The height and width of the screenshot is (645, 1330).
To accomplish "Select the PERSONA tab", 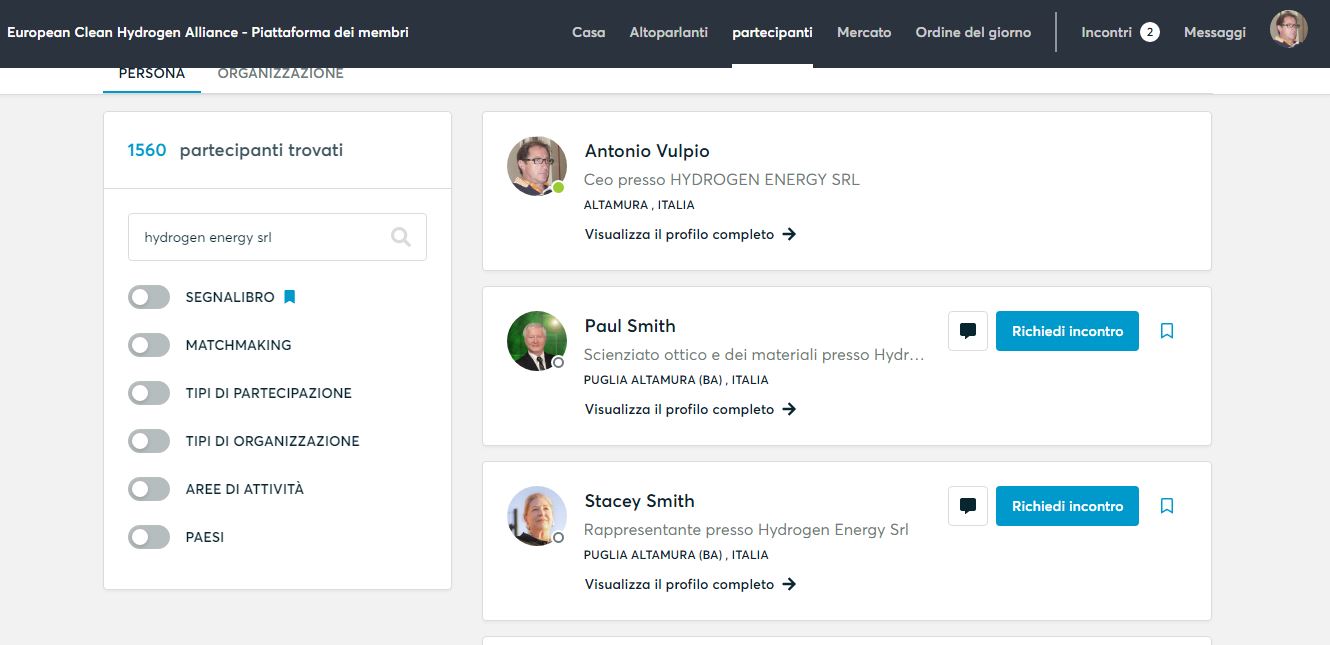I will [x=152, y=73].
